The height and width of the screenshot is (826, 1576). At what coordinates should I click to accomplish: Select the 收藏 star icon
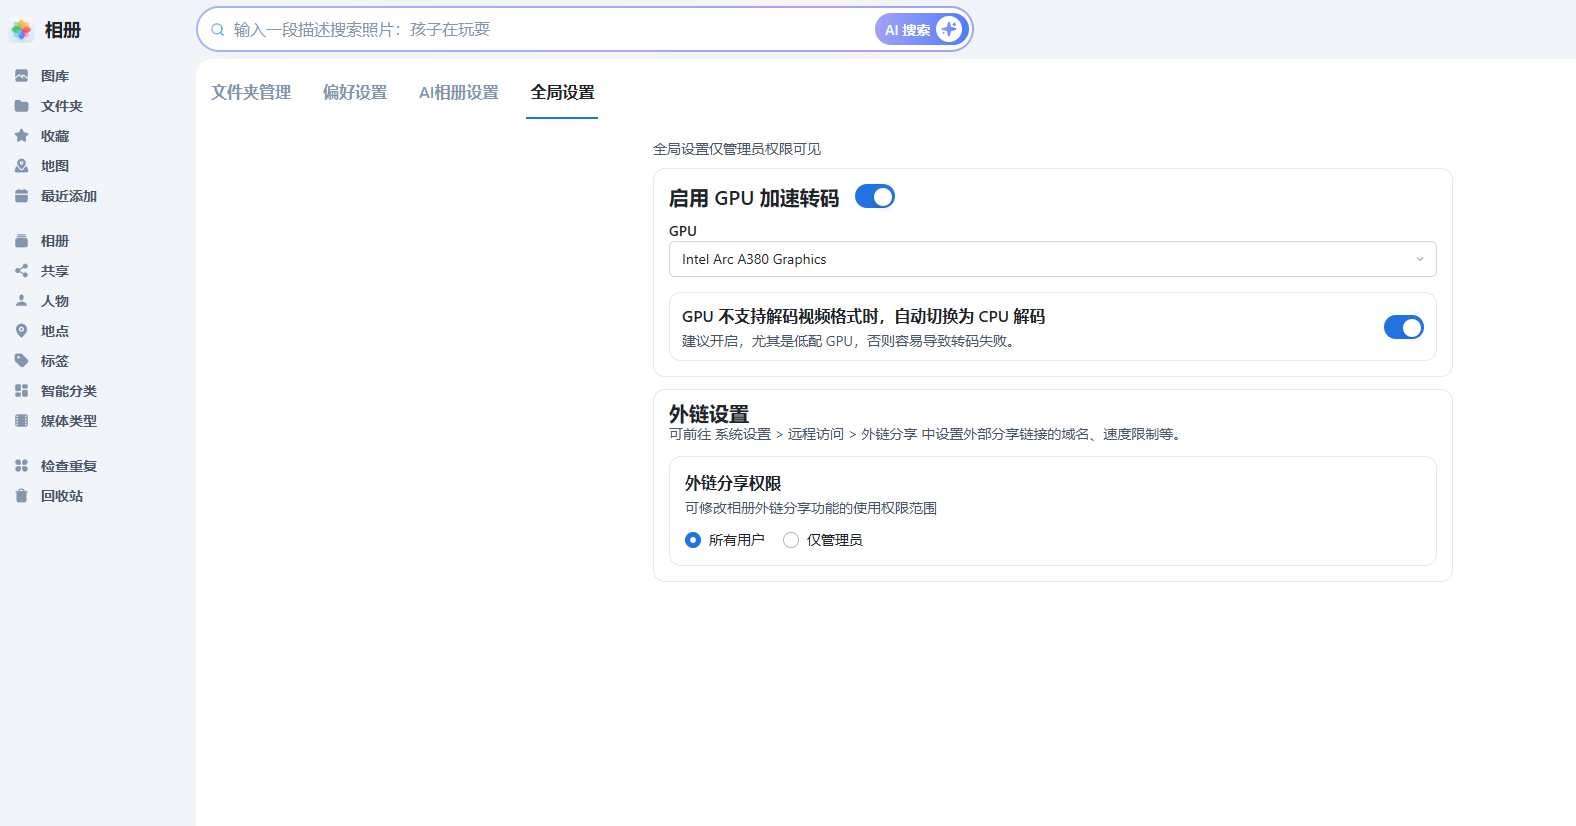pos(21,136)
